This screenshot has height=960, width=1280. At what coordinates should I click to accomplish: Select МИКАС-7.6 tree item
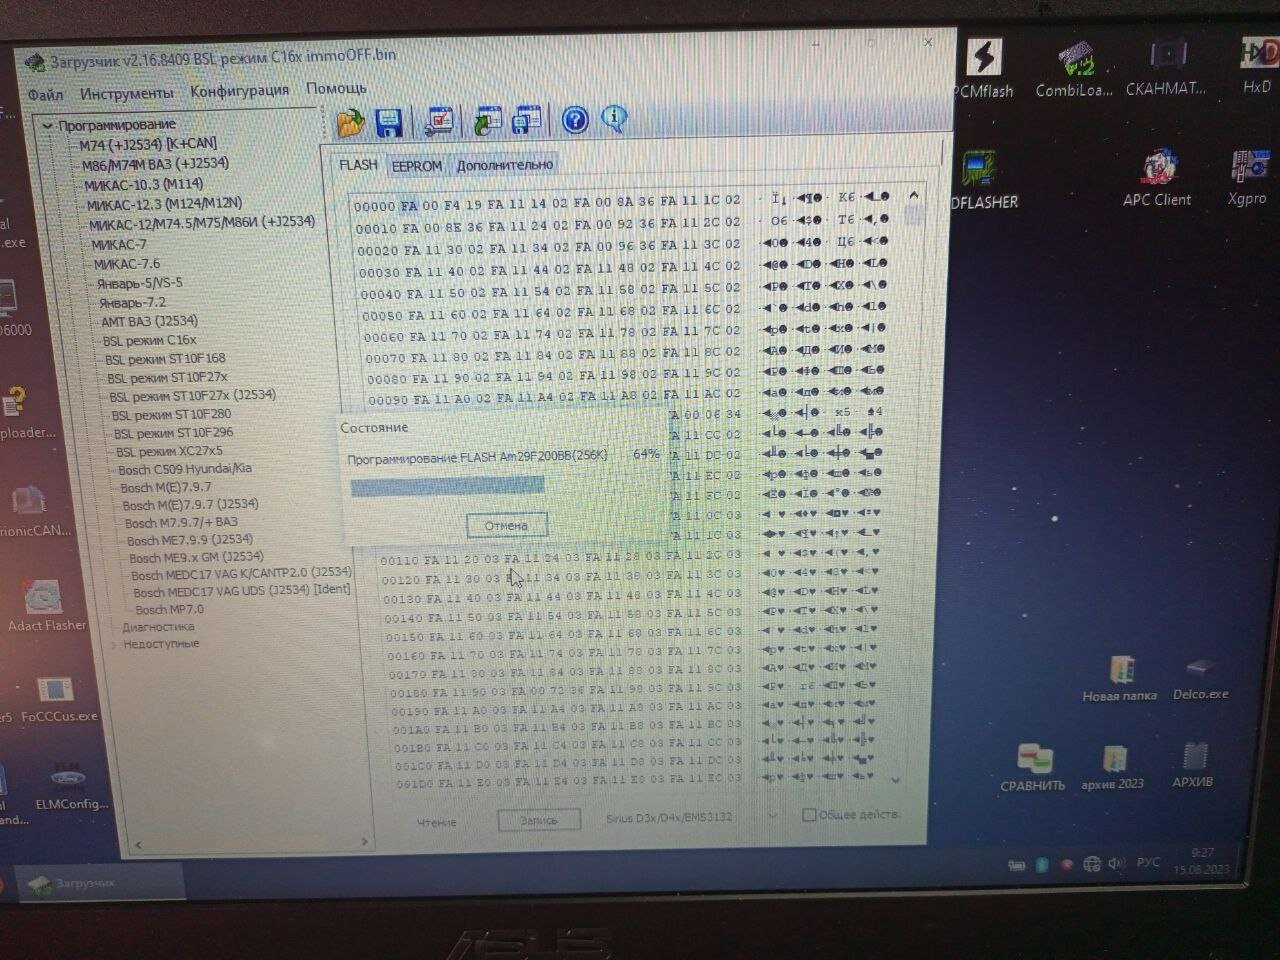tap(126, 264)
